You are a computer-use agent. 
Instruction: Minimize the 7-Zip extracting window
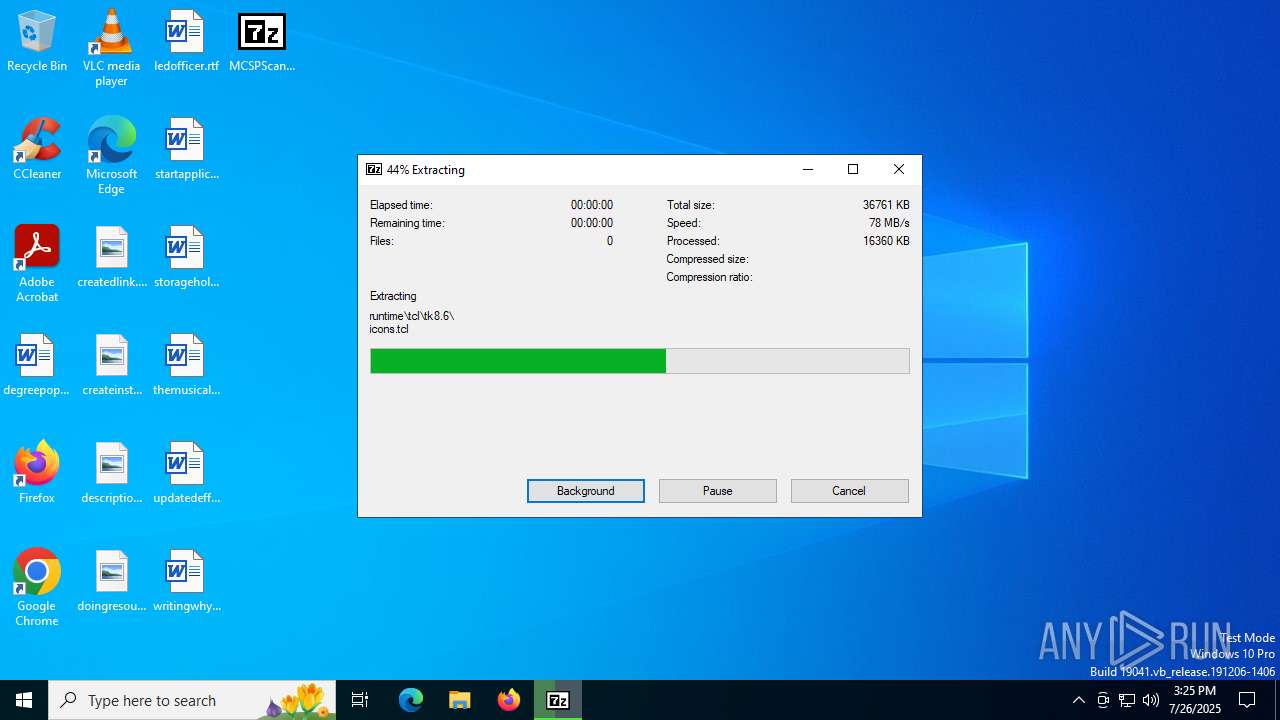[x=808, y=169]
